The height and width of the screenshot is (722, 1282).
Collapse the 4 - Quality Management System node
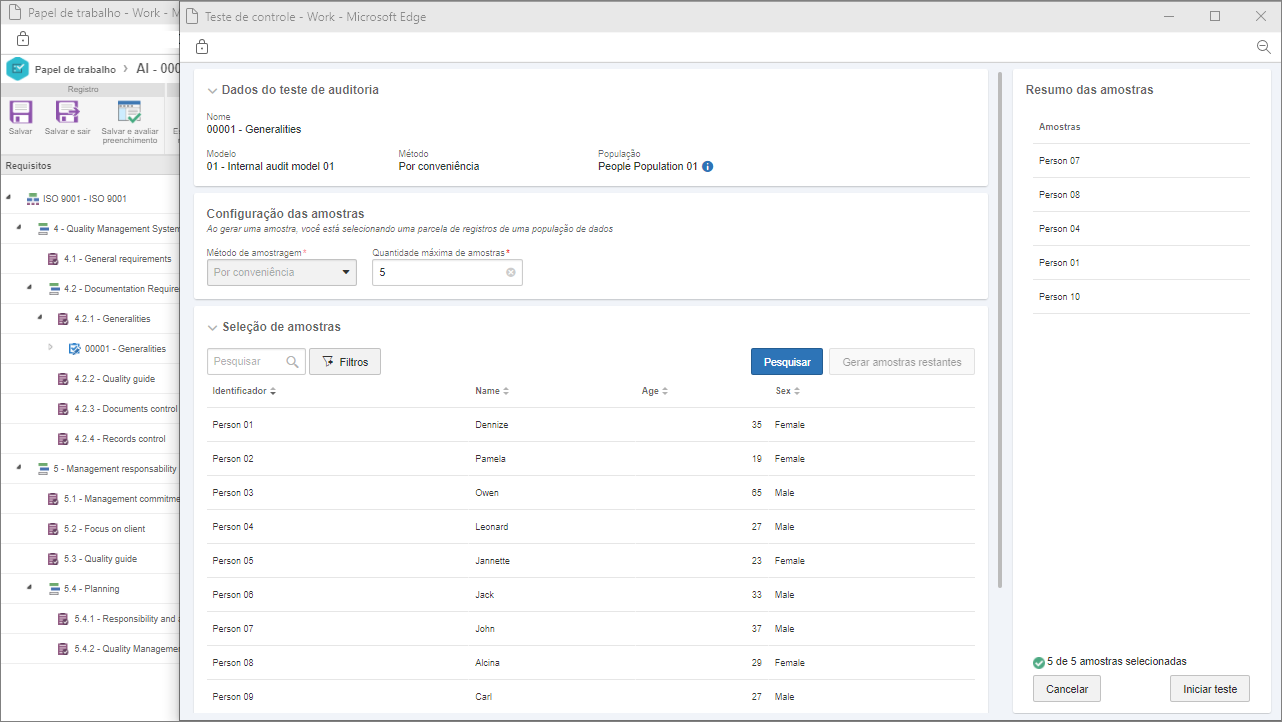tap(19, 228)
